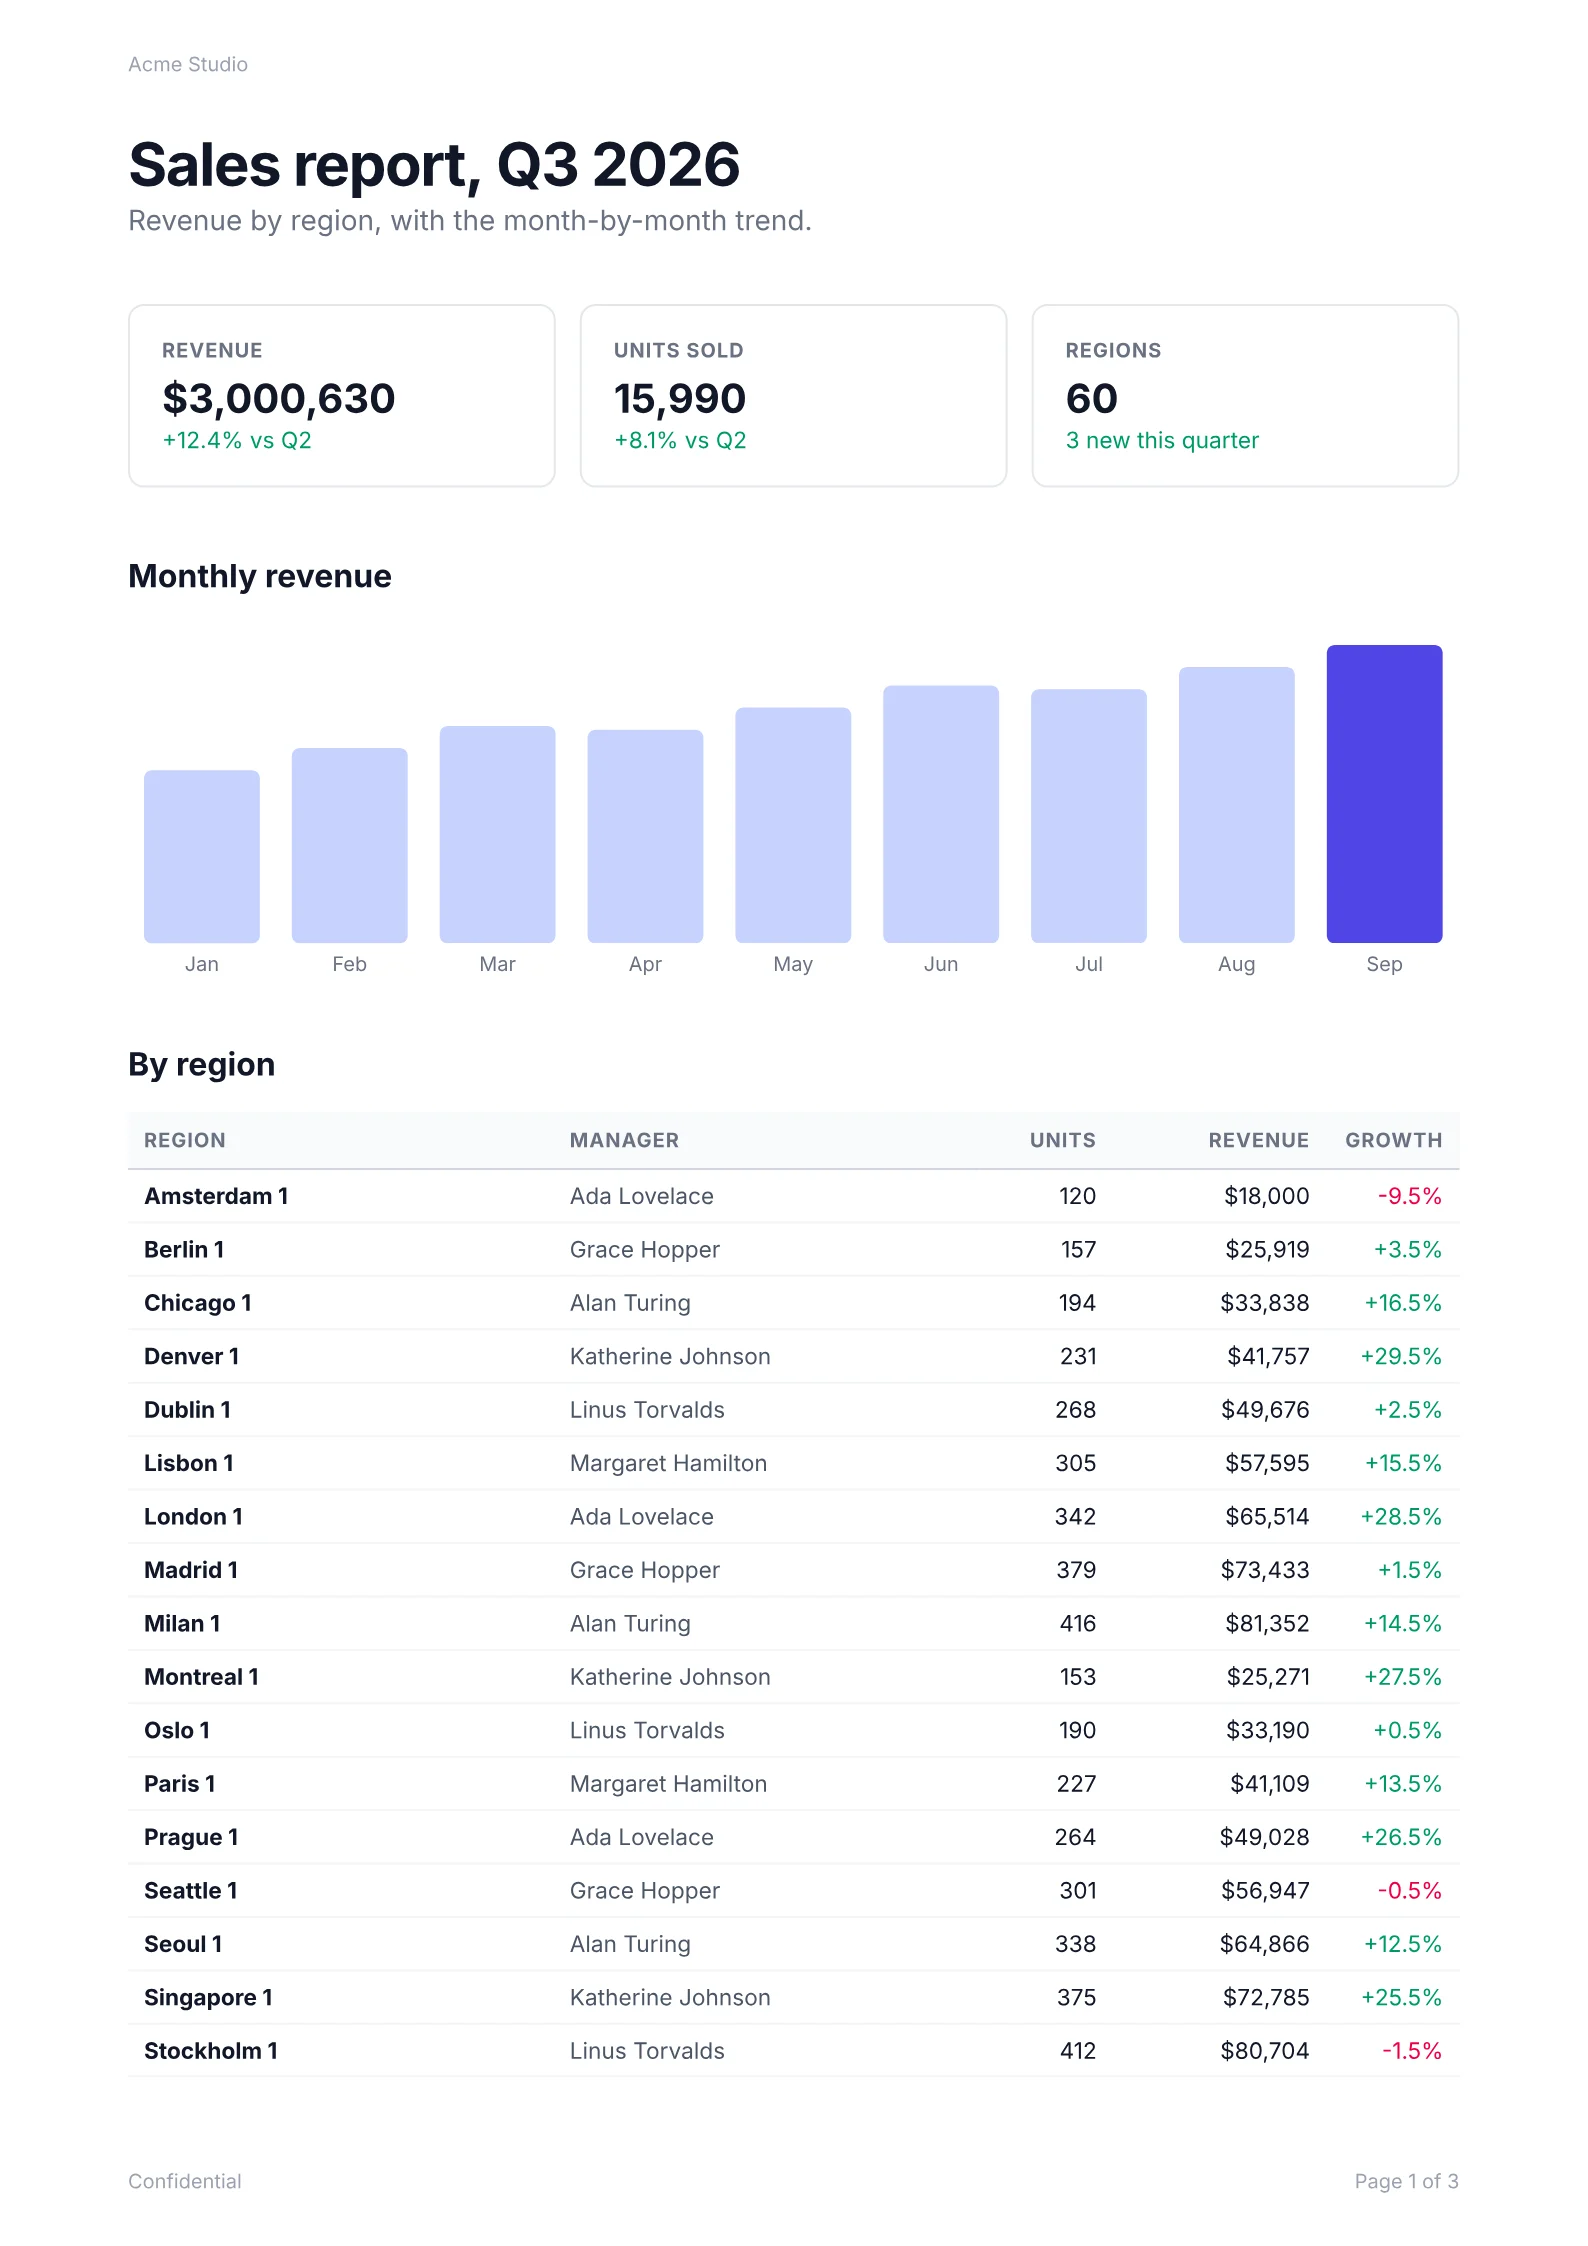Image resolution: width=1588 pixels, height=2246 pixels.
Task: Click the '+12.4% vs Q2' revenue change
Action: tap(237, 440)
